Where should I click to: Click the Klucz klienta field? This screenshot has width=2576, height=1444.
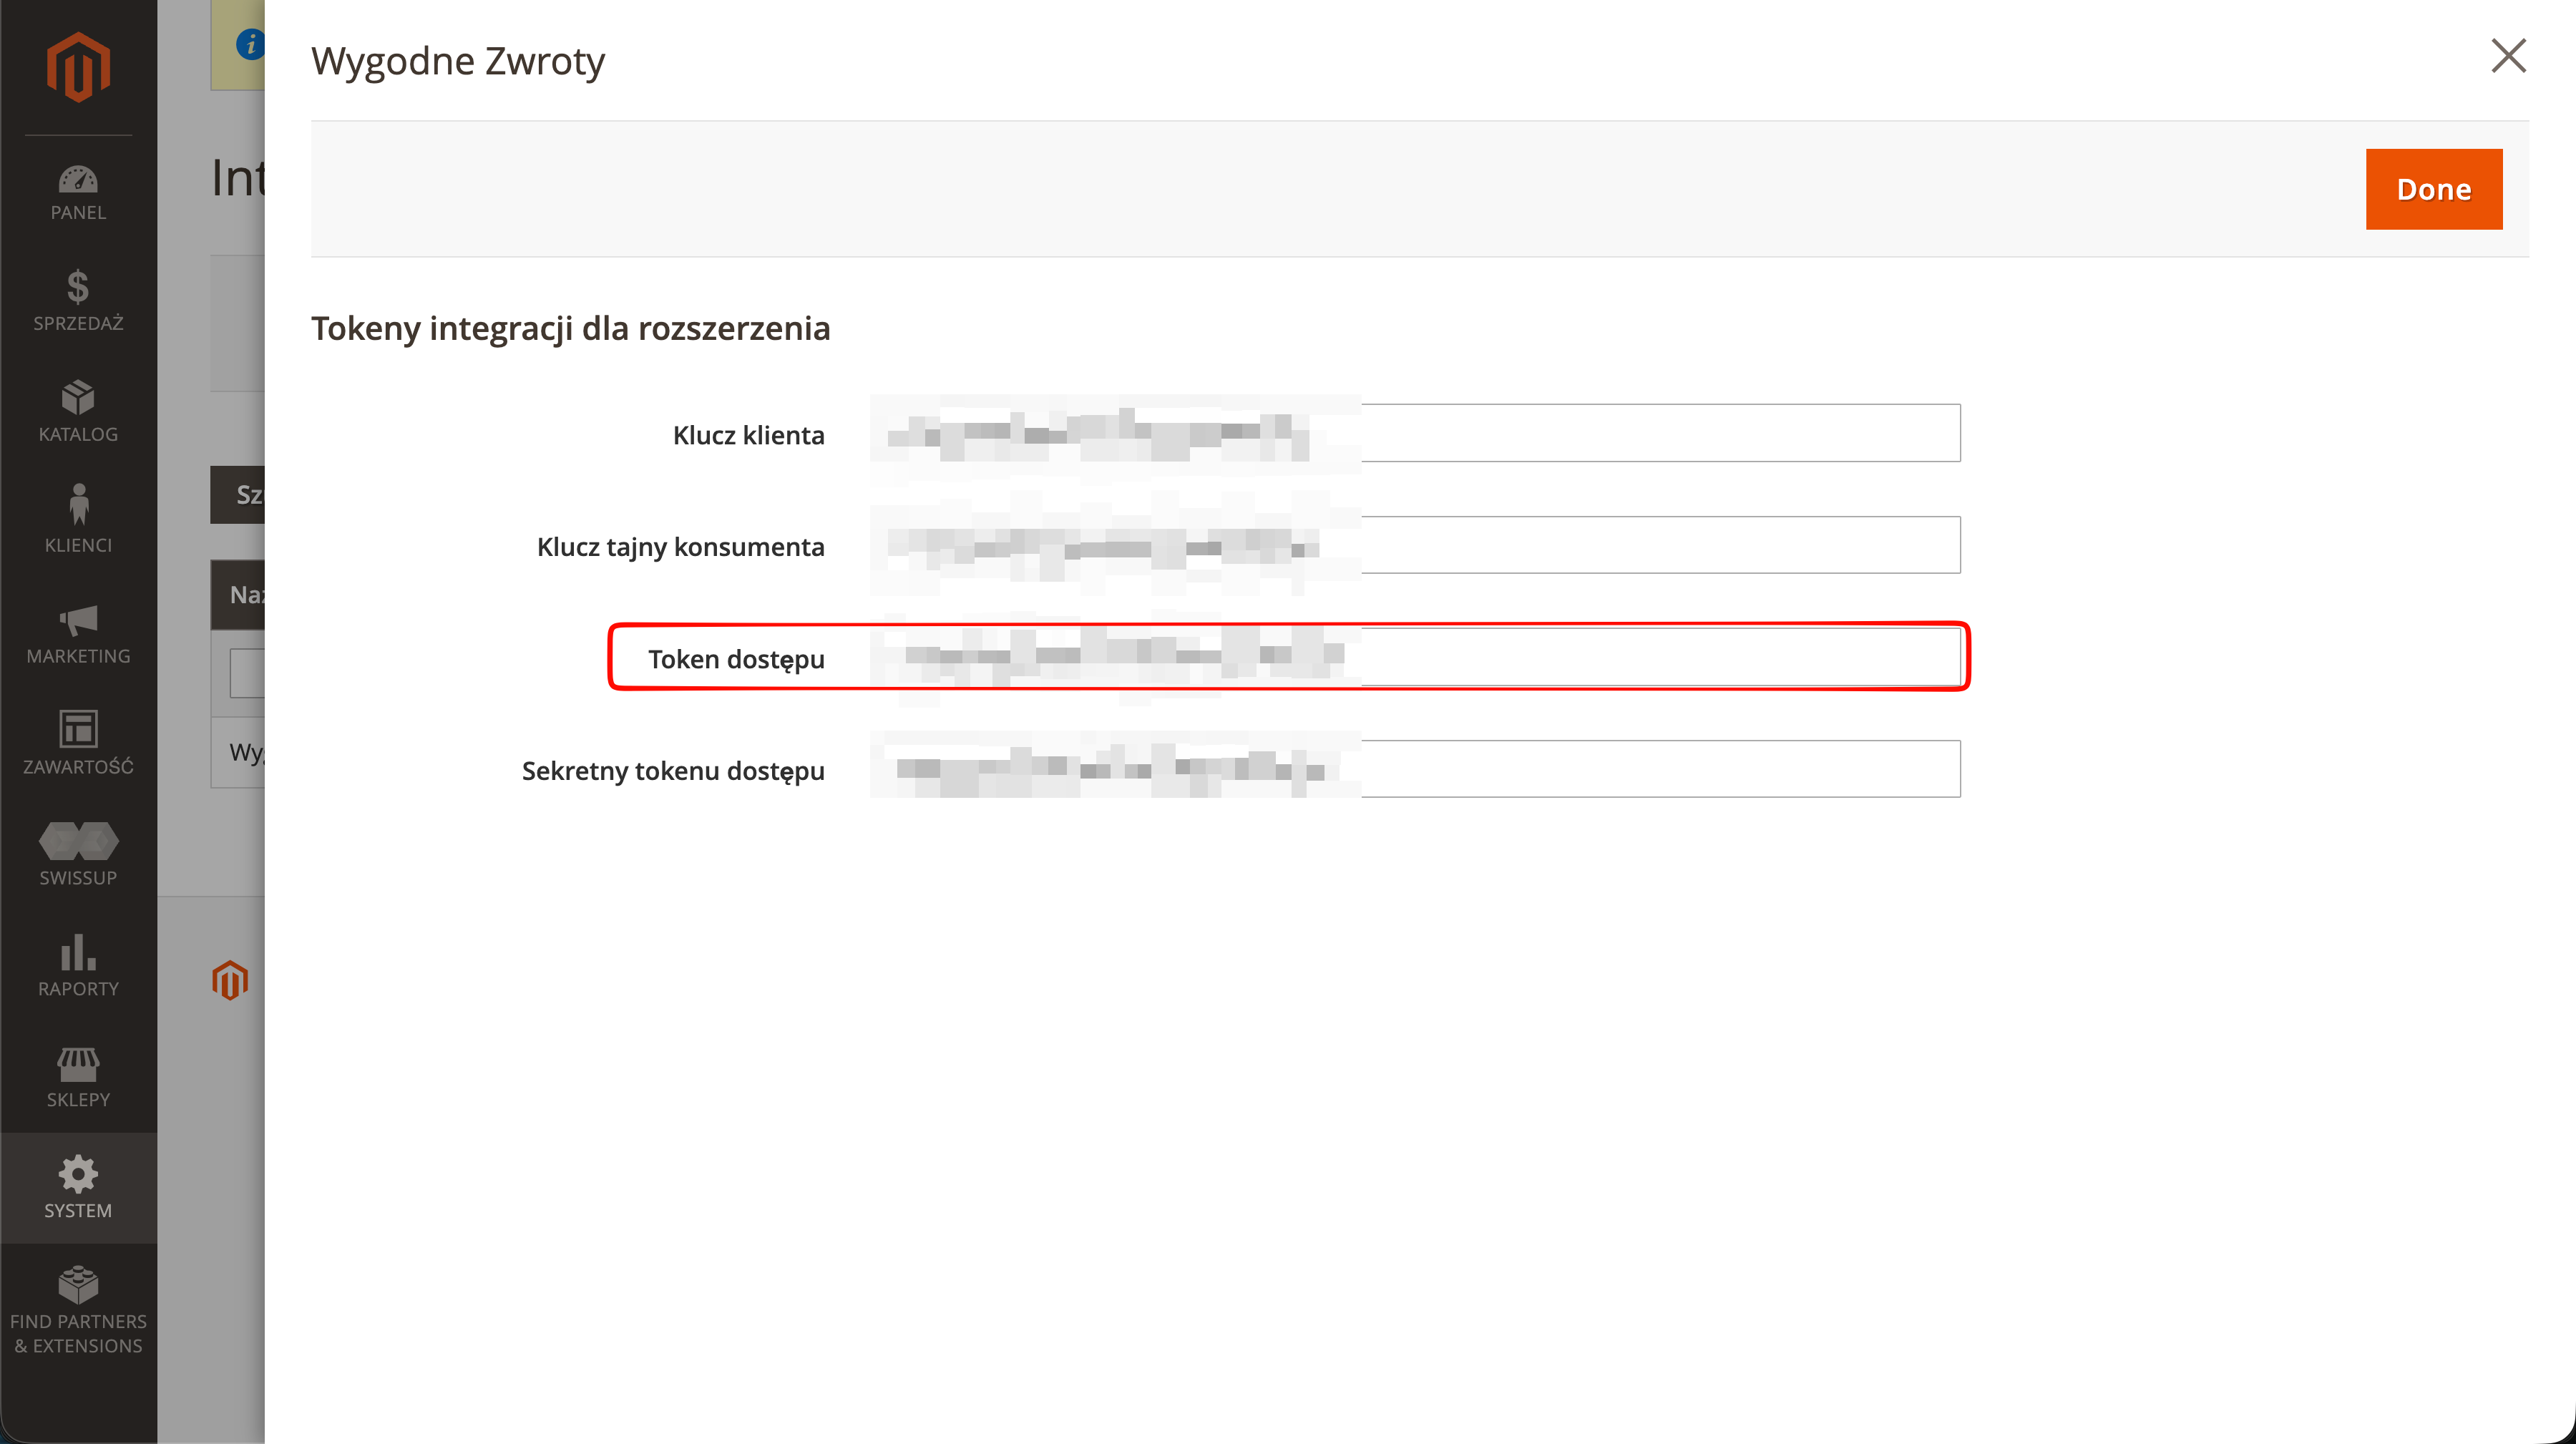[1415, 433]
